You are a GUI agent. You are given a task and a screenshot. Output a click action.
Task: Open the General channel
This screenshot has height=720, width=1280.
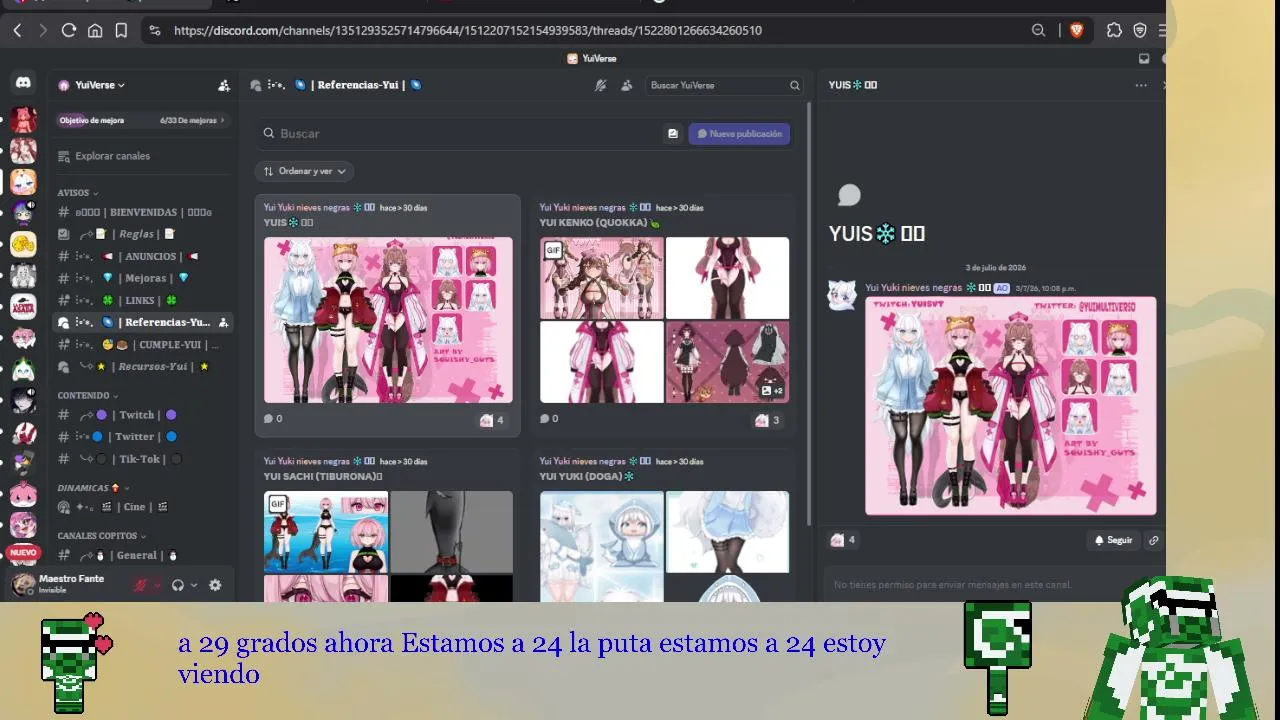click(143, 555)
